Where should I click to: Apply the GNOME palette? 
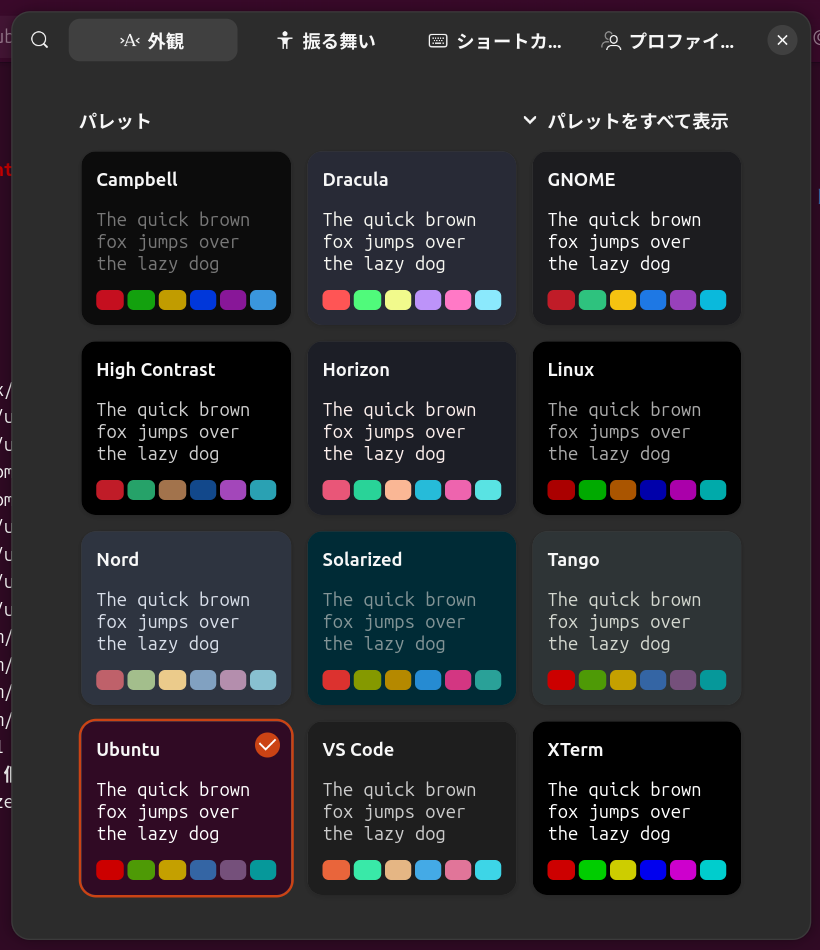pos(637,238)
